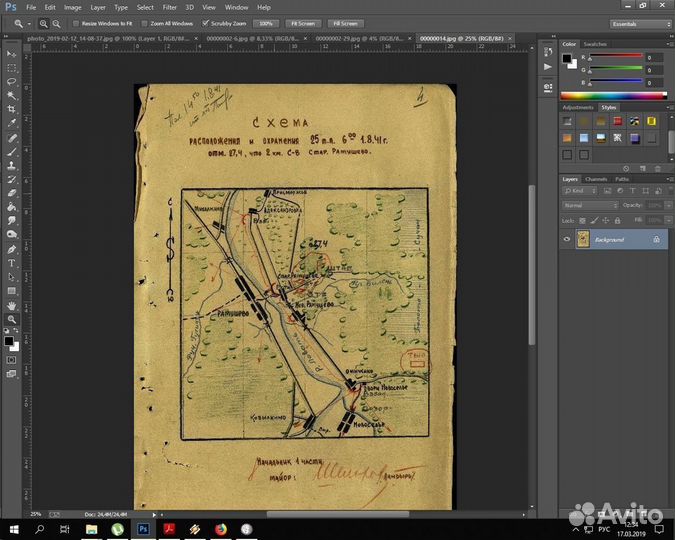Open Firefox from the taskbar
Screen dimensions: 675x540
click(x=221, y=529)
